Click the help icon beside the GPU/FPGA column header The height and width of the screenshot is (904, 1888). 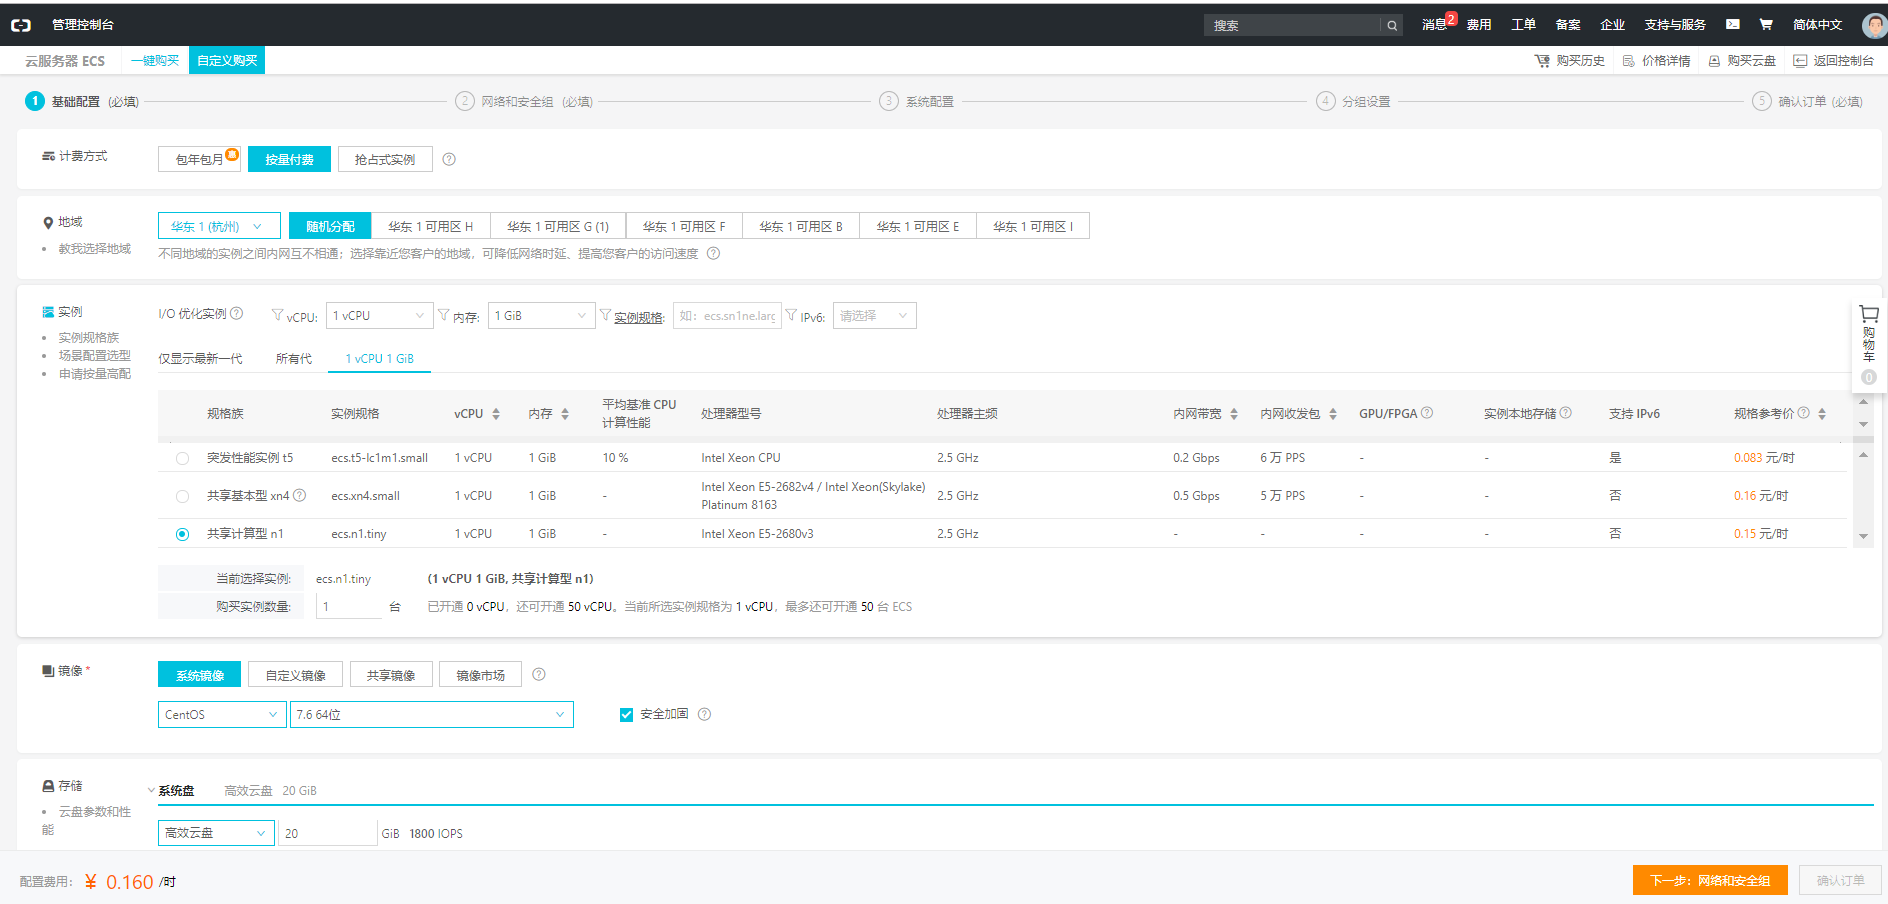(x=1427, y=413)
